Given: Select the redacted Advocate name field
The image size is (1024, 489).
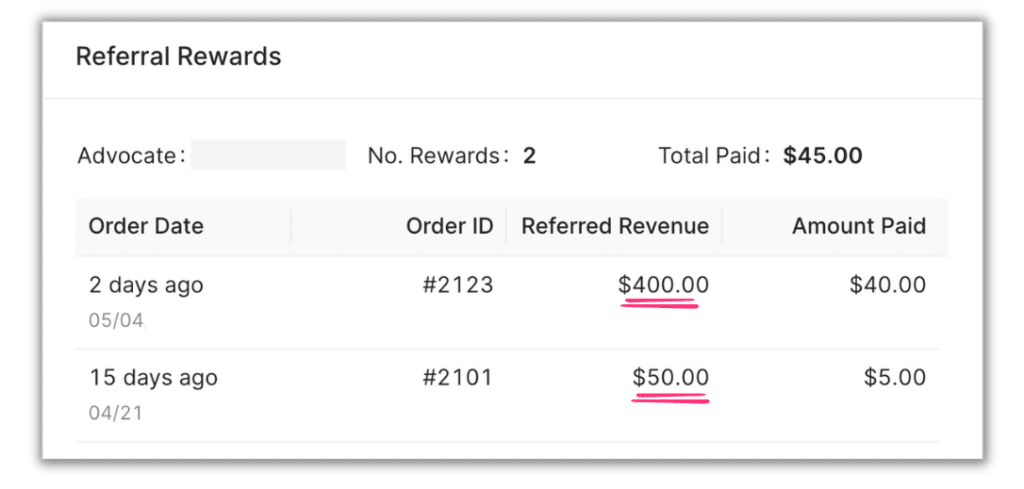Looking at the screenshot, I should click(x=268, y=155).
